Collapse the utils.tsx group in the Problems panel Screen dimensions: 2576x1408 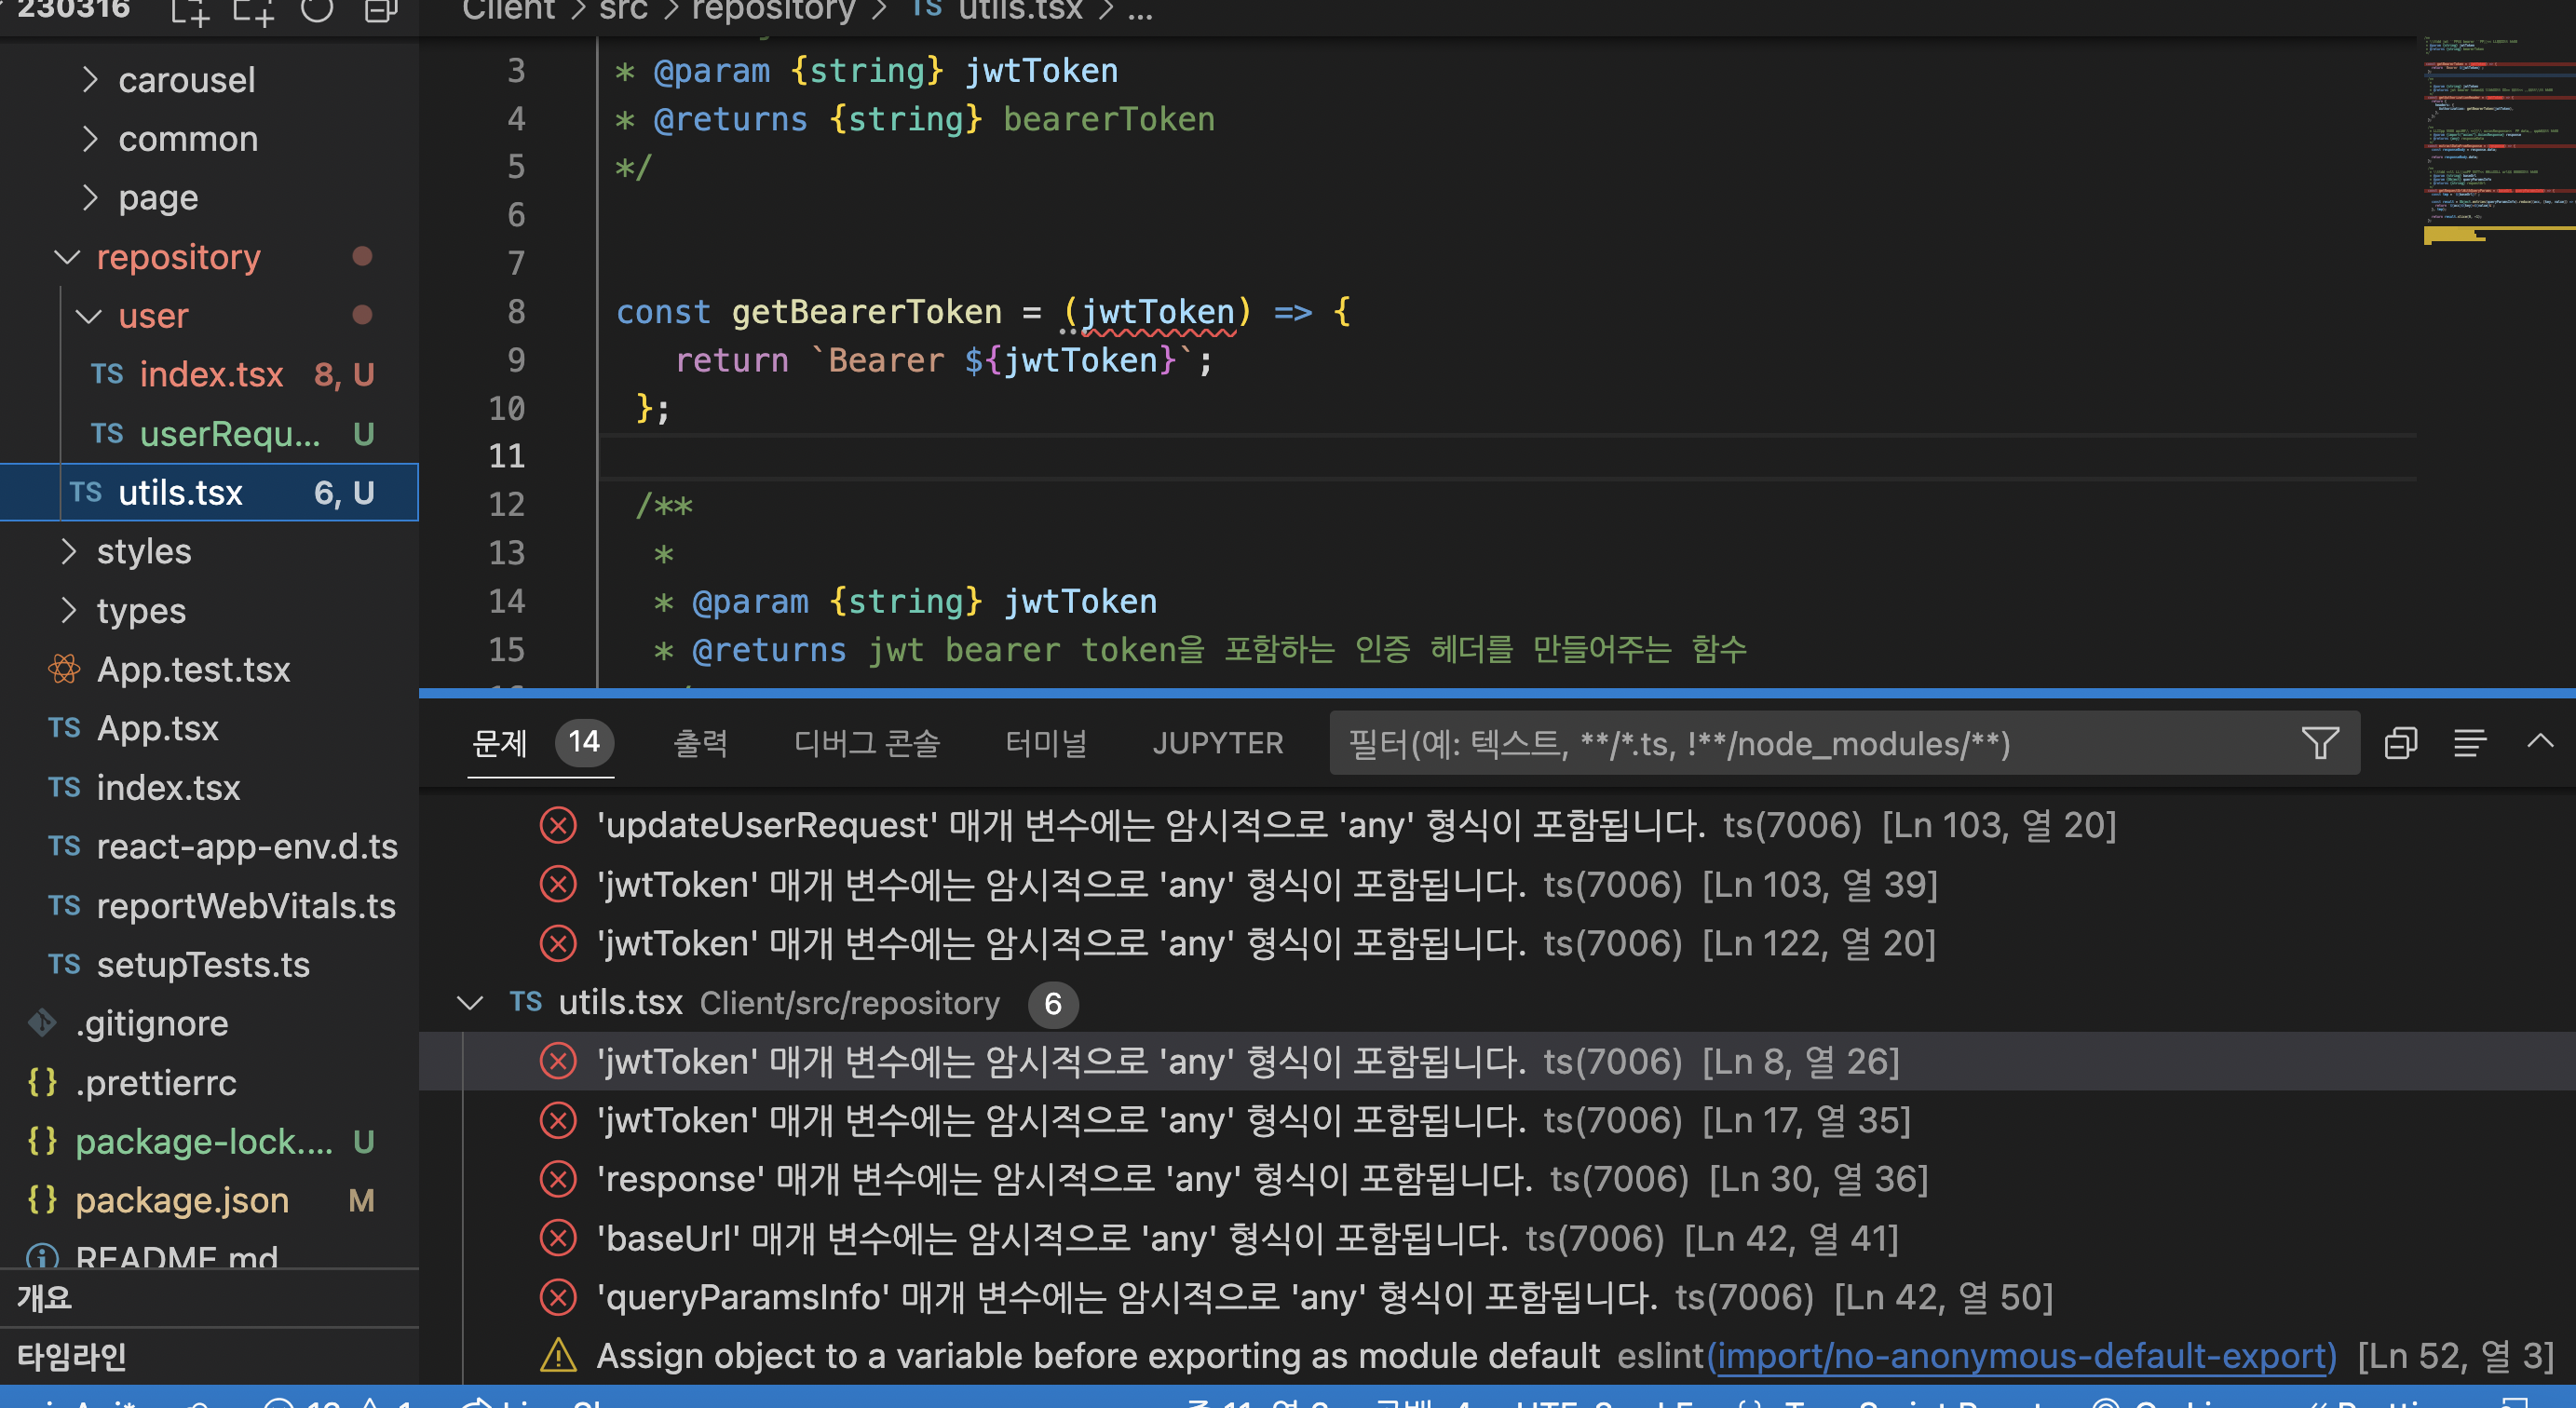coord(470,1003)
